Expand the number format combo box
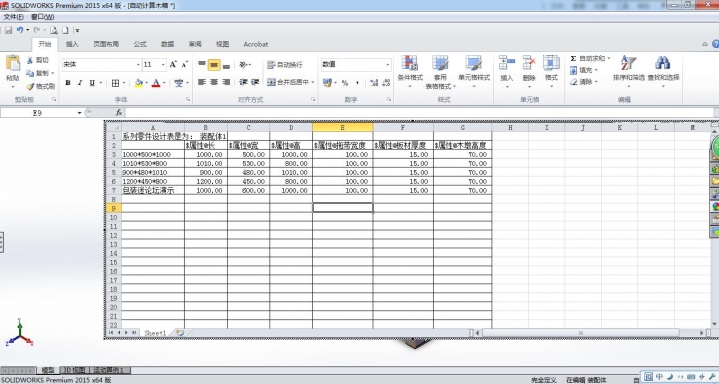Image resolution: width=719 pixels, height=384 pixels. coord(387,65)
